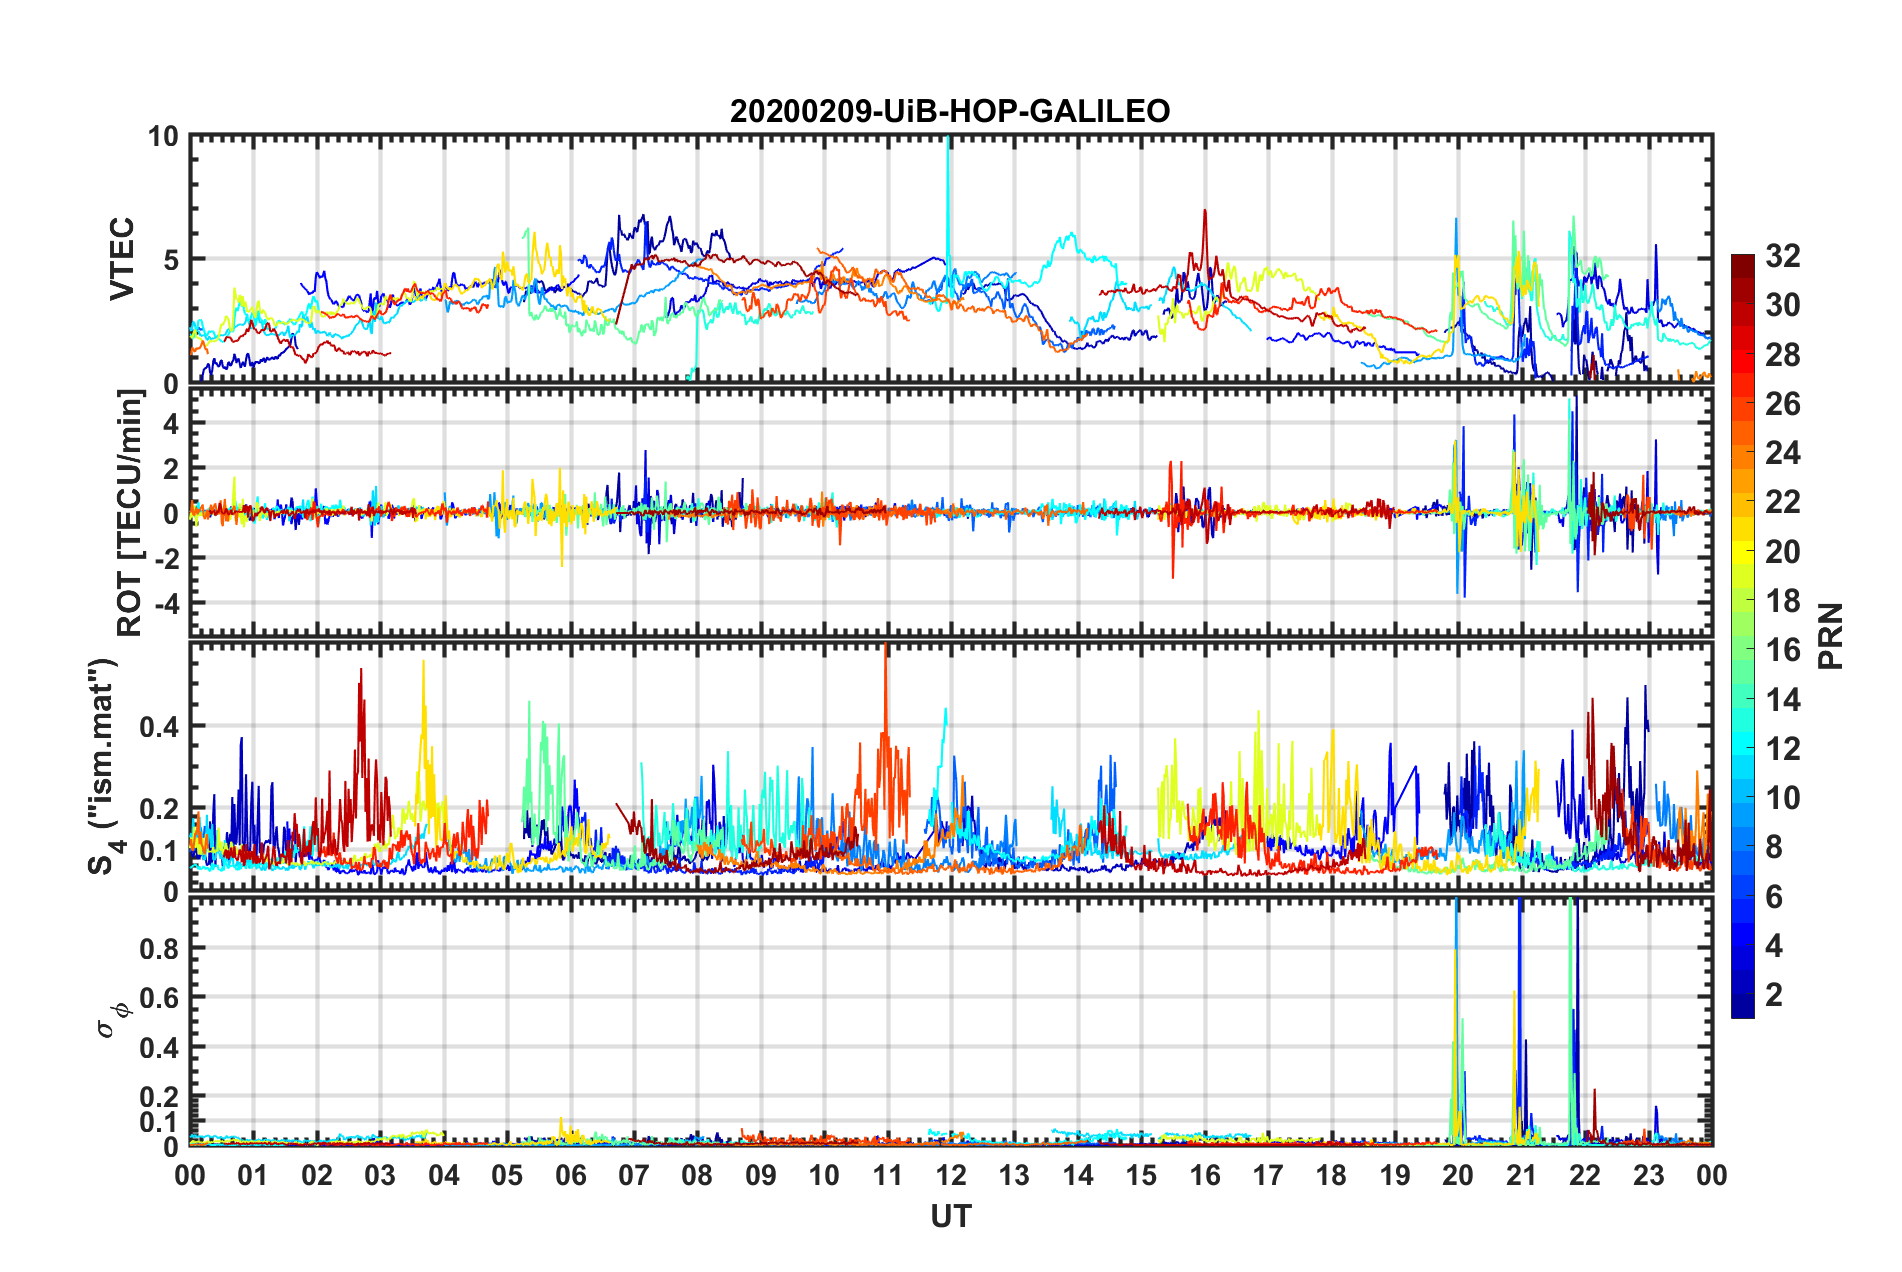Pick hour label 19 on UT axis
The height and width of the screenshot is (1272, 1902).
click(1395, 1175)
